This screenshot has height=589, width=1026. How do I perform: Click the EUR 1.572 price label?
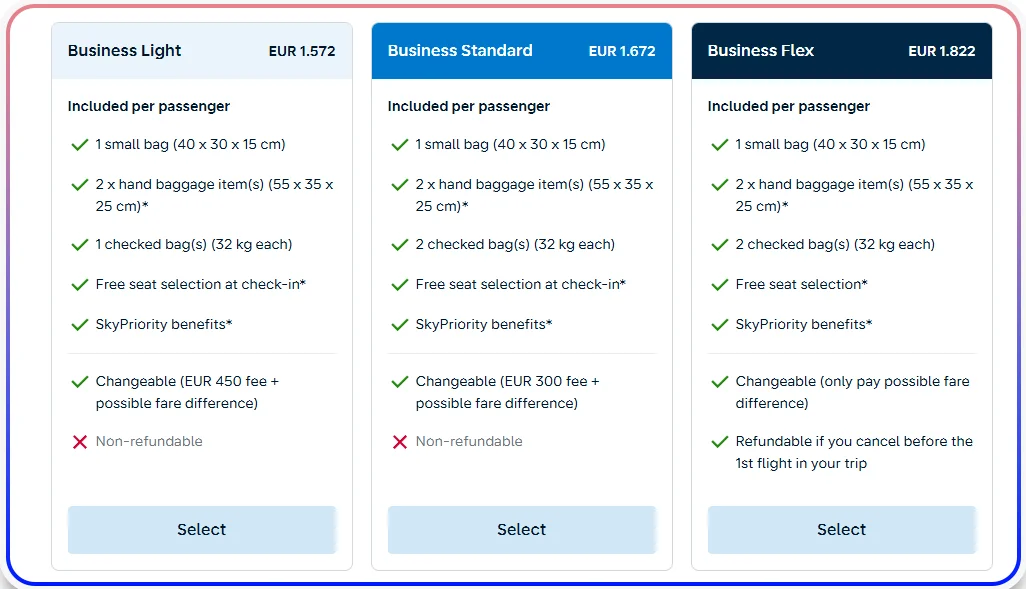(302, 50)
